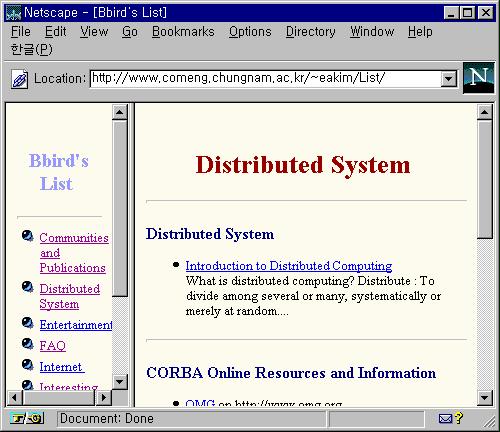Click inside the Location URL field
The width and height of the screenshot is (500, 432).
265,79
